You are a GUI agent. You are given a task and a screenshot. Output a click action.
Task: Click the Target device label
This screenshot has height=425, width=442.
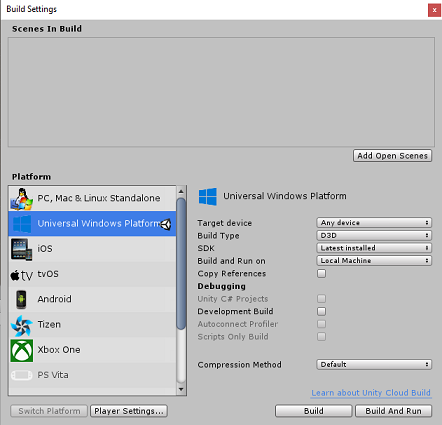point(224,223)
